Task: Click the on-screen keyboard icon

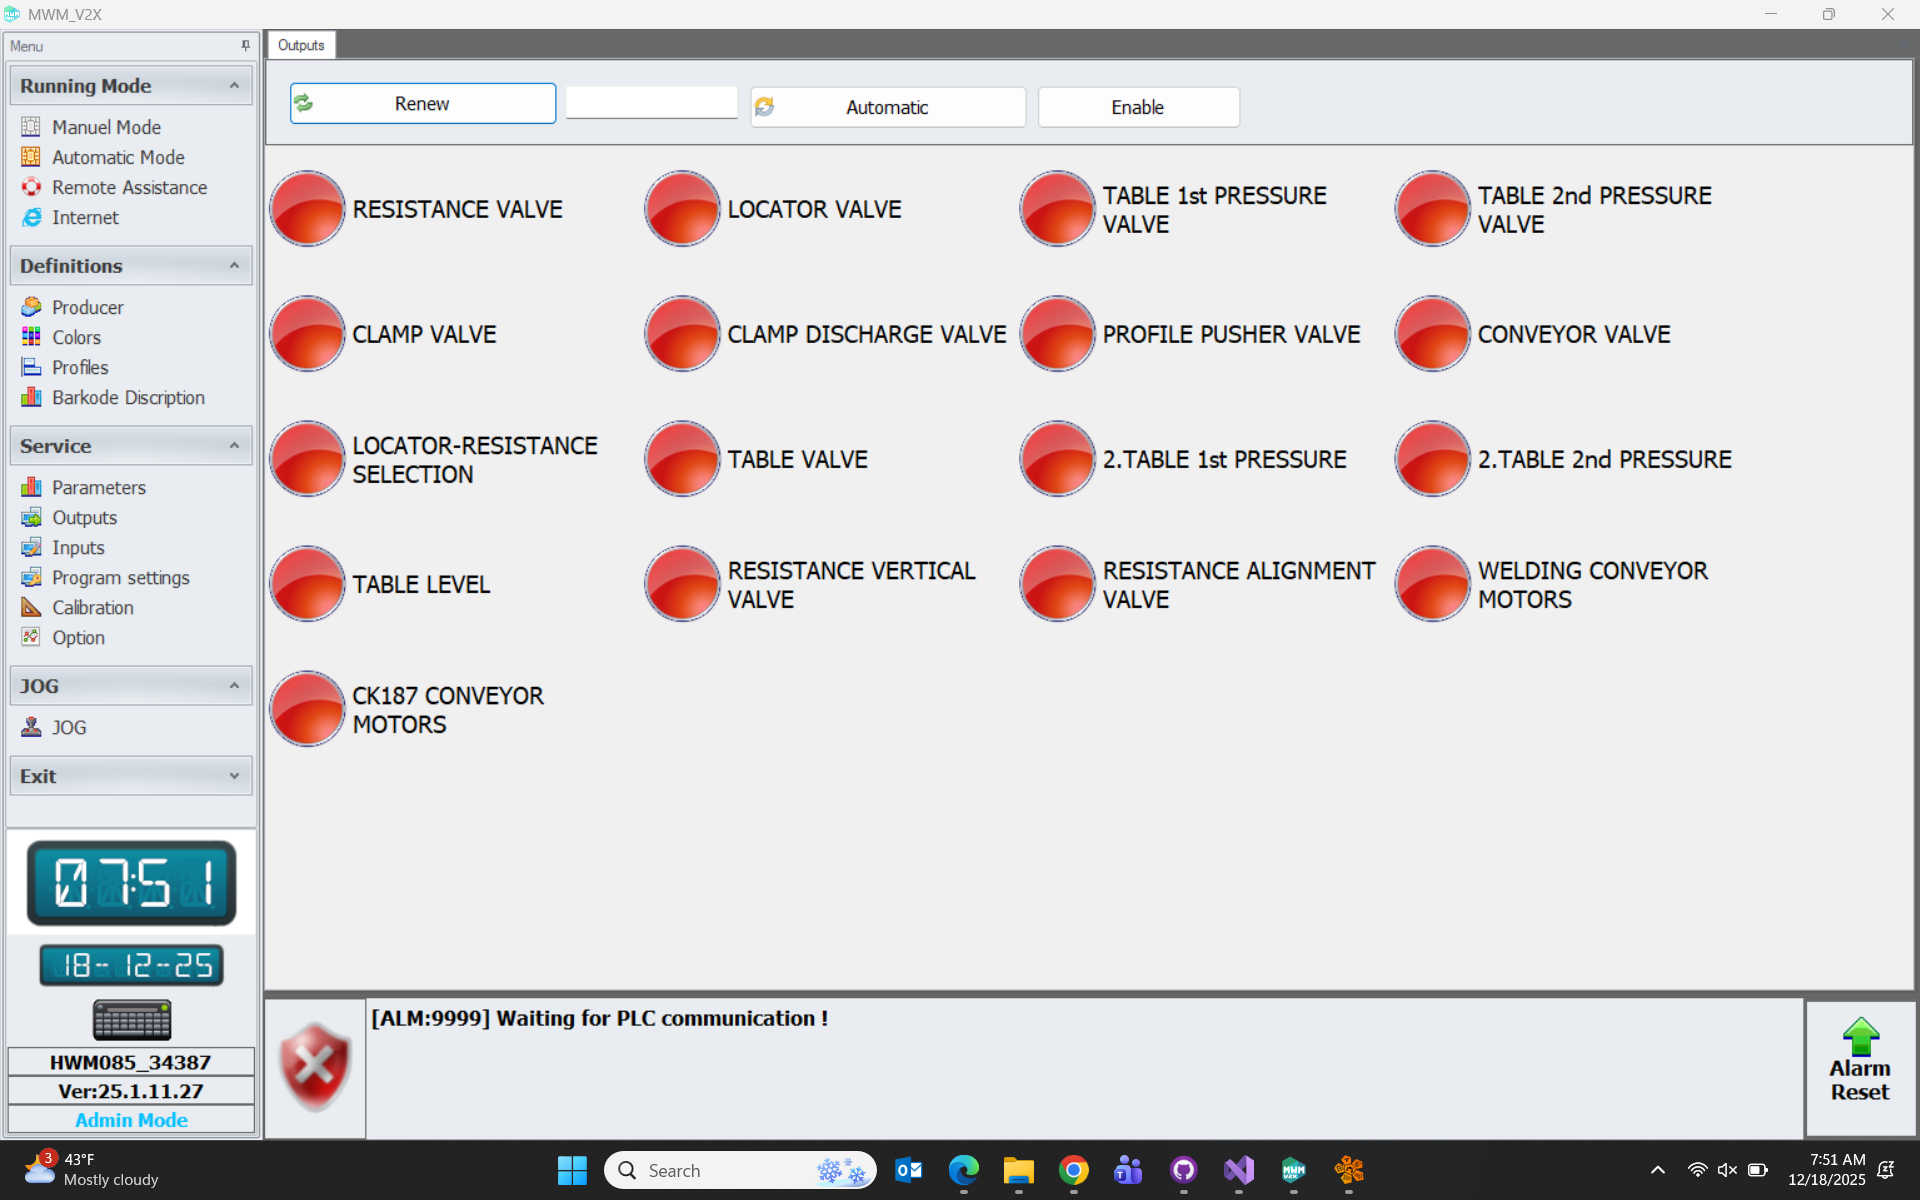Action: click(x=131, y=1019)
